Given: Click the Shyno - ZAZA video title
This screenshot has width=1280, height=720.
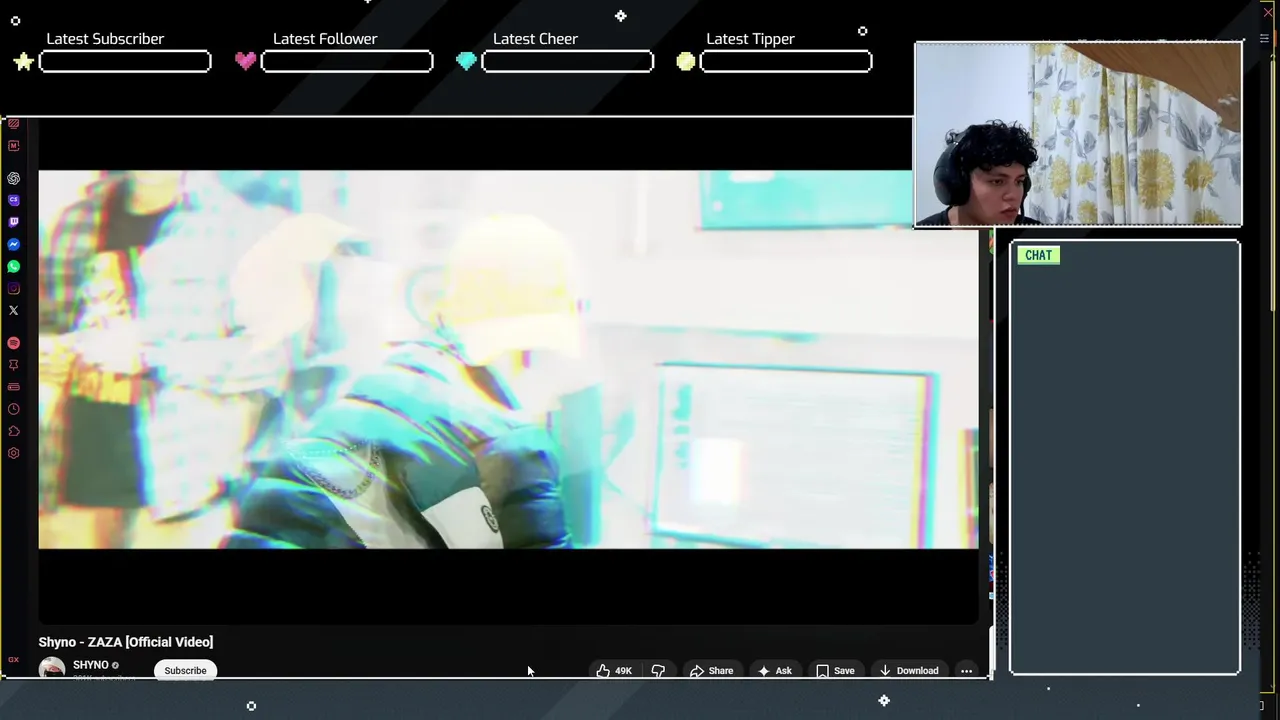Looking at the screenshot, I should (x=126, y=642).
